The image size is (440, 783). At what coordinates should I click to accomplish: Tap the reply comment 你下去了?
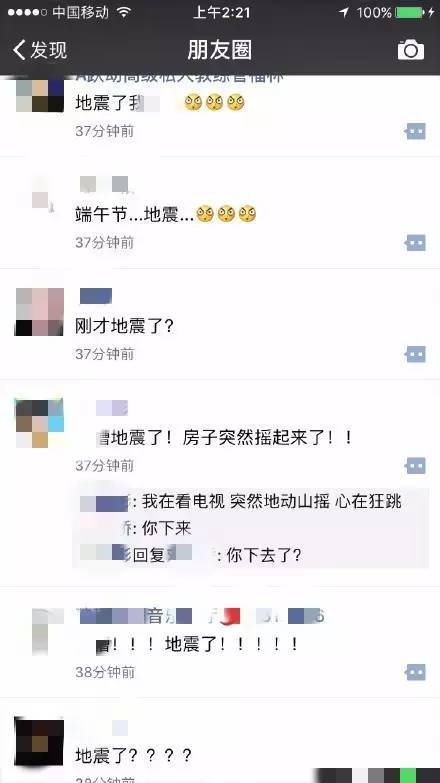[x=191, y=555]
